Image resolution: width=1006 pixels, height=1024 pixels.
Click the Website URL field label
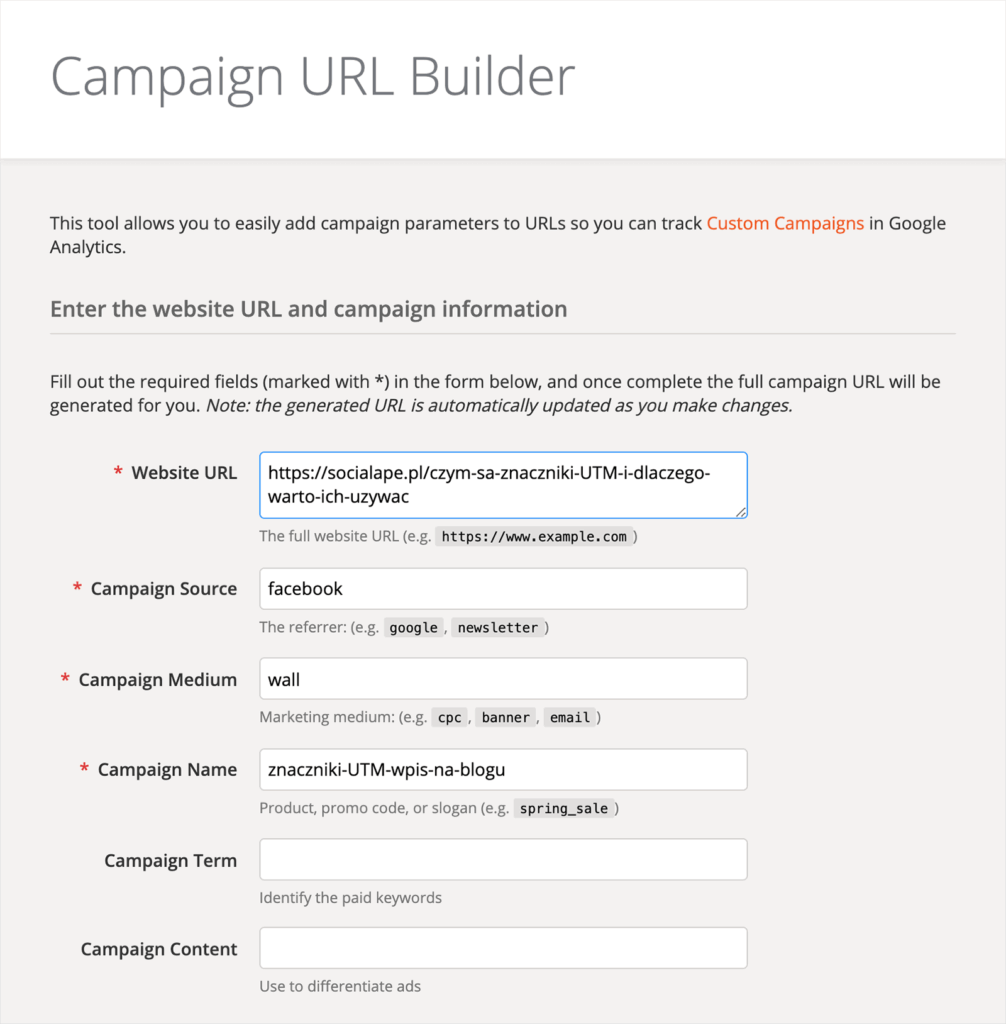(184, 472)
